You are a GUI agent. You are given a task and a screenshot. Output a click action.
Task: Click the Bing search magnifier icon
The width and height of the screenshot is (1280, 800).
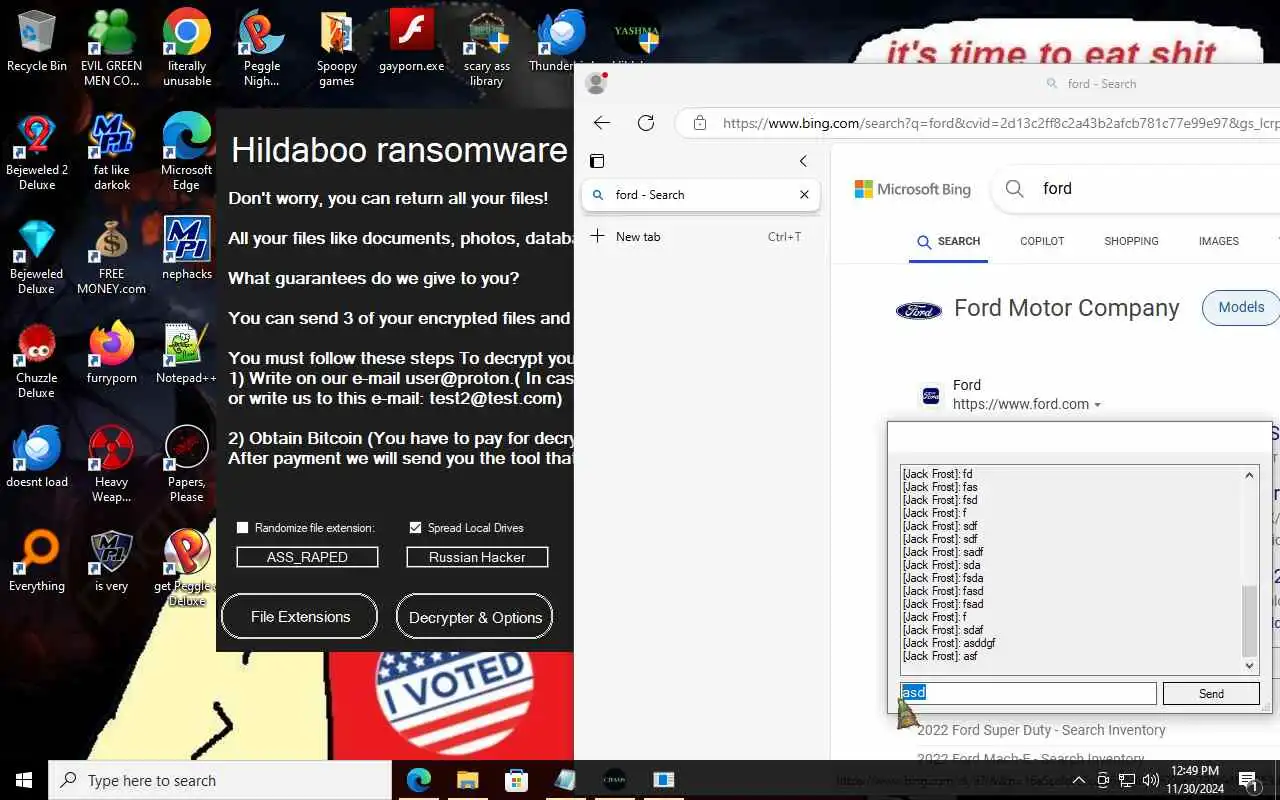pyautogui.click(x=1015, y=188)
